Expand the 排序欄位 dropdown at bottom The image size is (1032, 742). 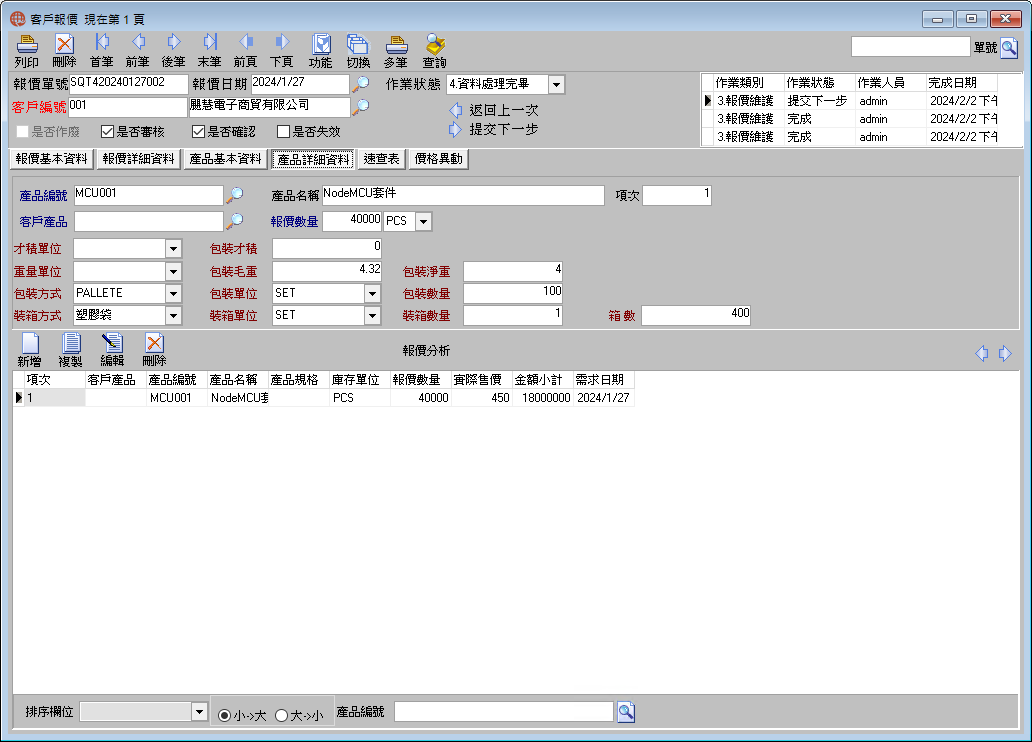199,711
